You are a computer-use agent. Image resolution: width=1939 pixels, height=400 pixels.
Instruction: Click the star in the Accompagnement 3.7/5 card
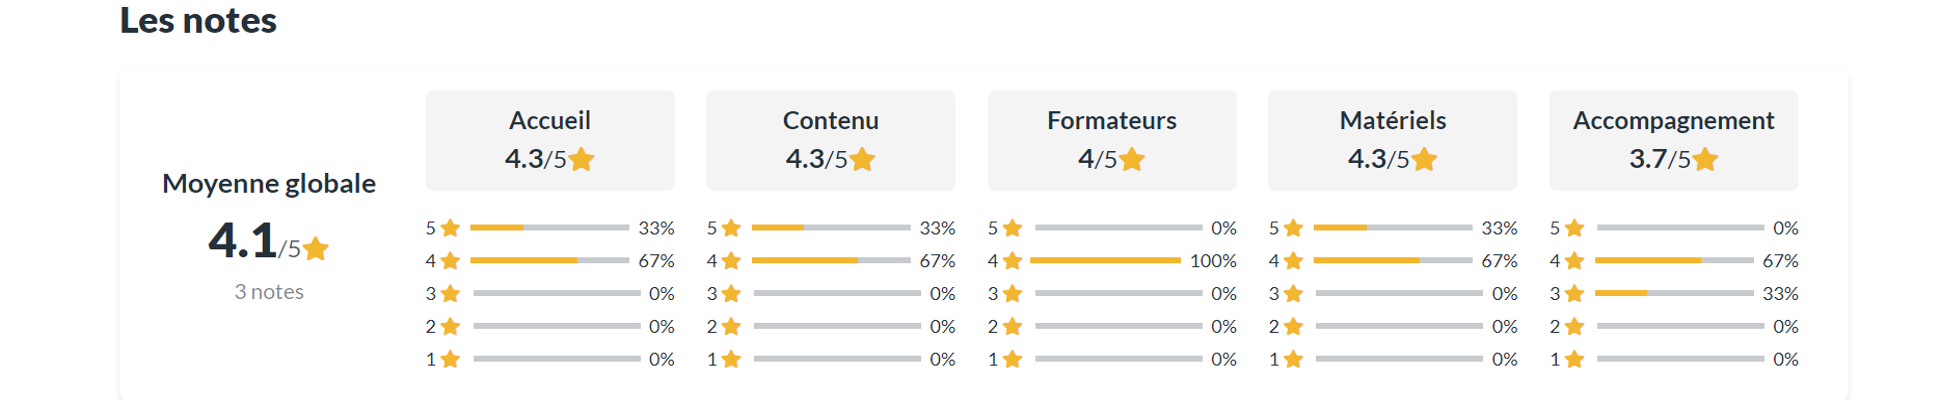coord(1706,159)
